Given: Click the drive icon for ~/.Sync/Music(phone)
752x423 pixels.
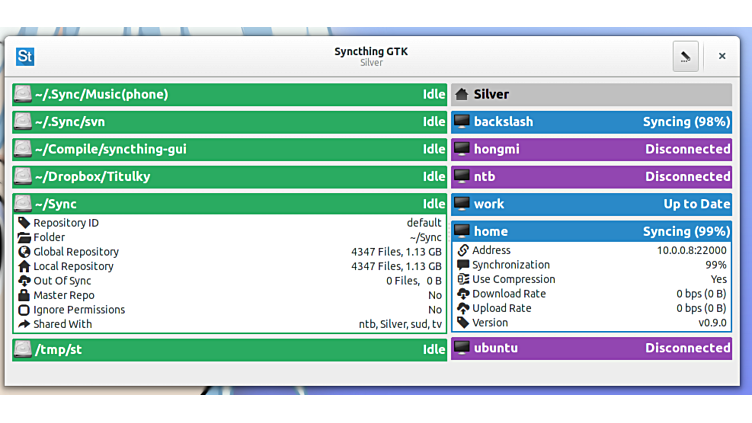Looking at the screenshot, I should (x=23, y=95).
